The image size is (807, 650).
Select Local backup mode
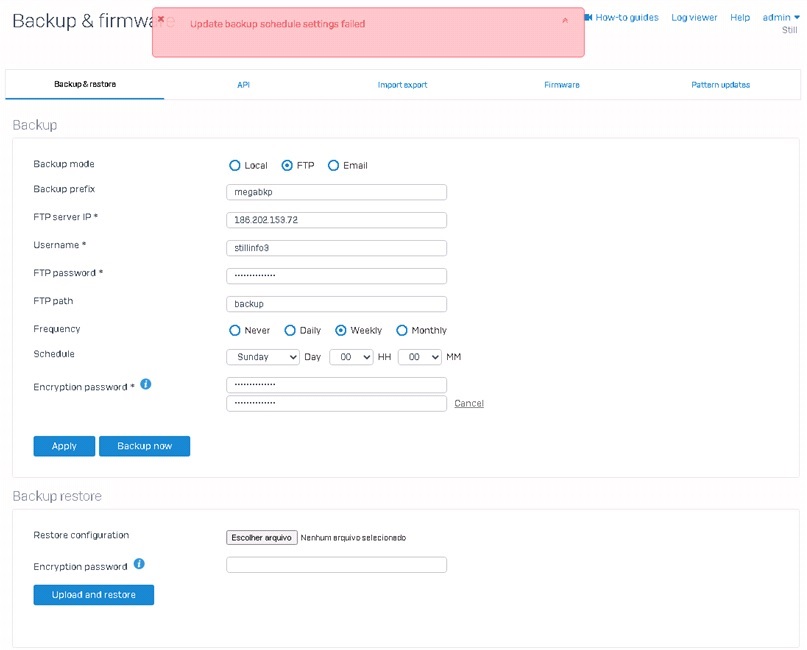(235, 165)
